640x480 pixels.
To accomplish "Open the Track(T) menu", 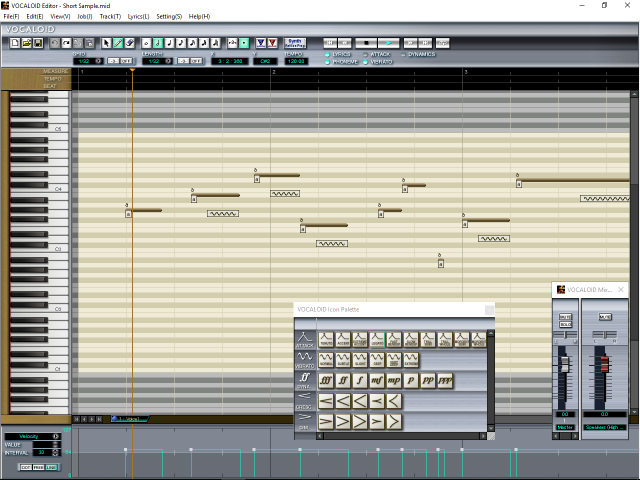I will click(110, 16).
